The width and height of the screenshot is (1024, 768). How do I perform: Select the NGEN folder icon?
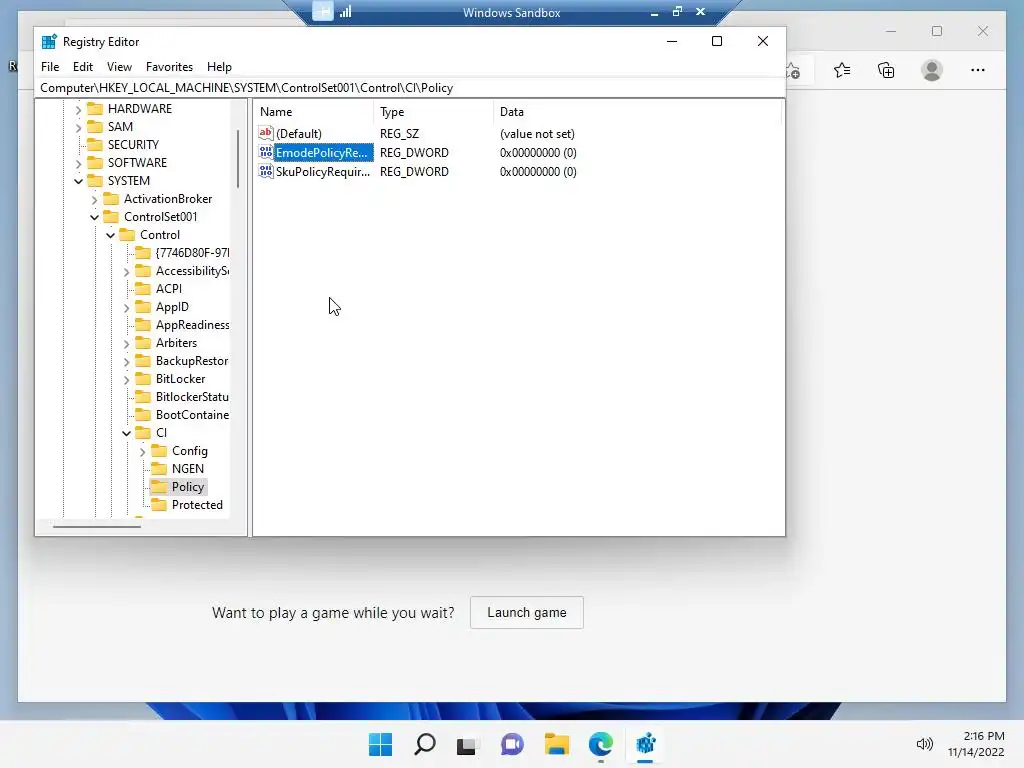[x=159, y=469]
